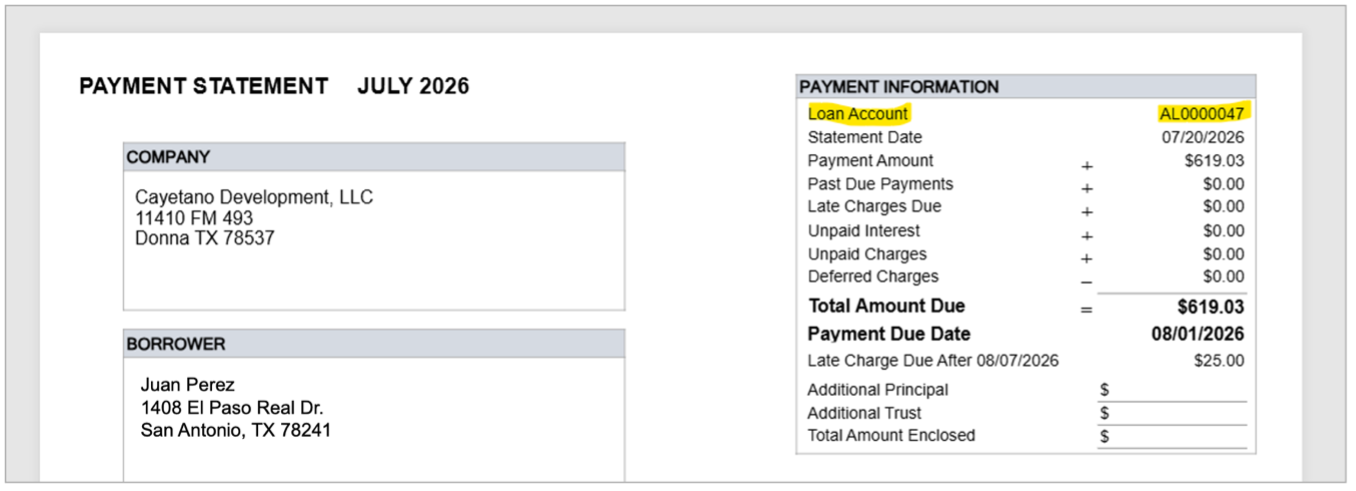Screen dimensions: 1356x491
Task: Click the $25.00 late charge amount
Action: (x=1219, y=361)
